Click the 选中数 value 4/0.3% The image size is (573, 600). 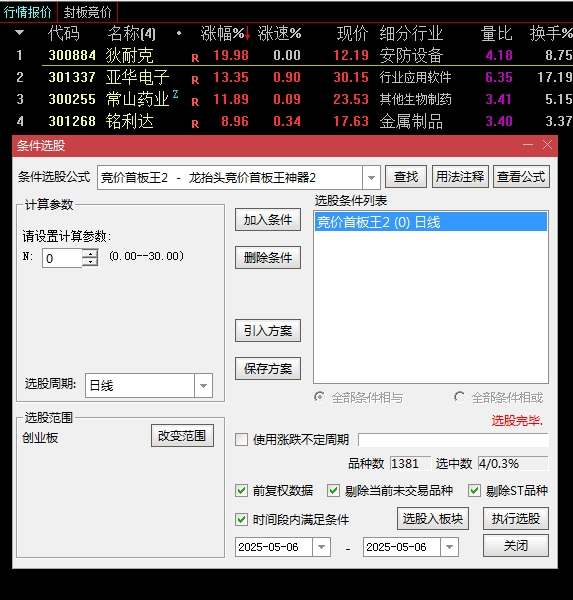tap(513, 464)
